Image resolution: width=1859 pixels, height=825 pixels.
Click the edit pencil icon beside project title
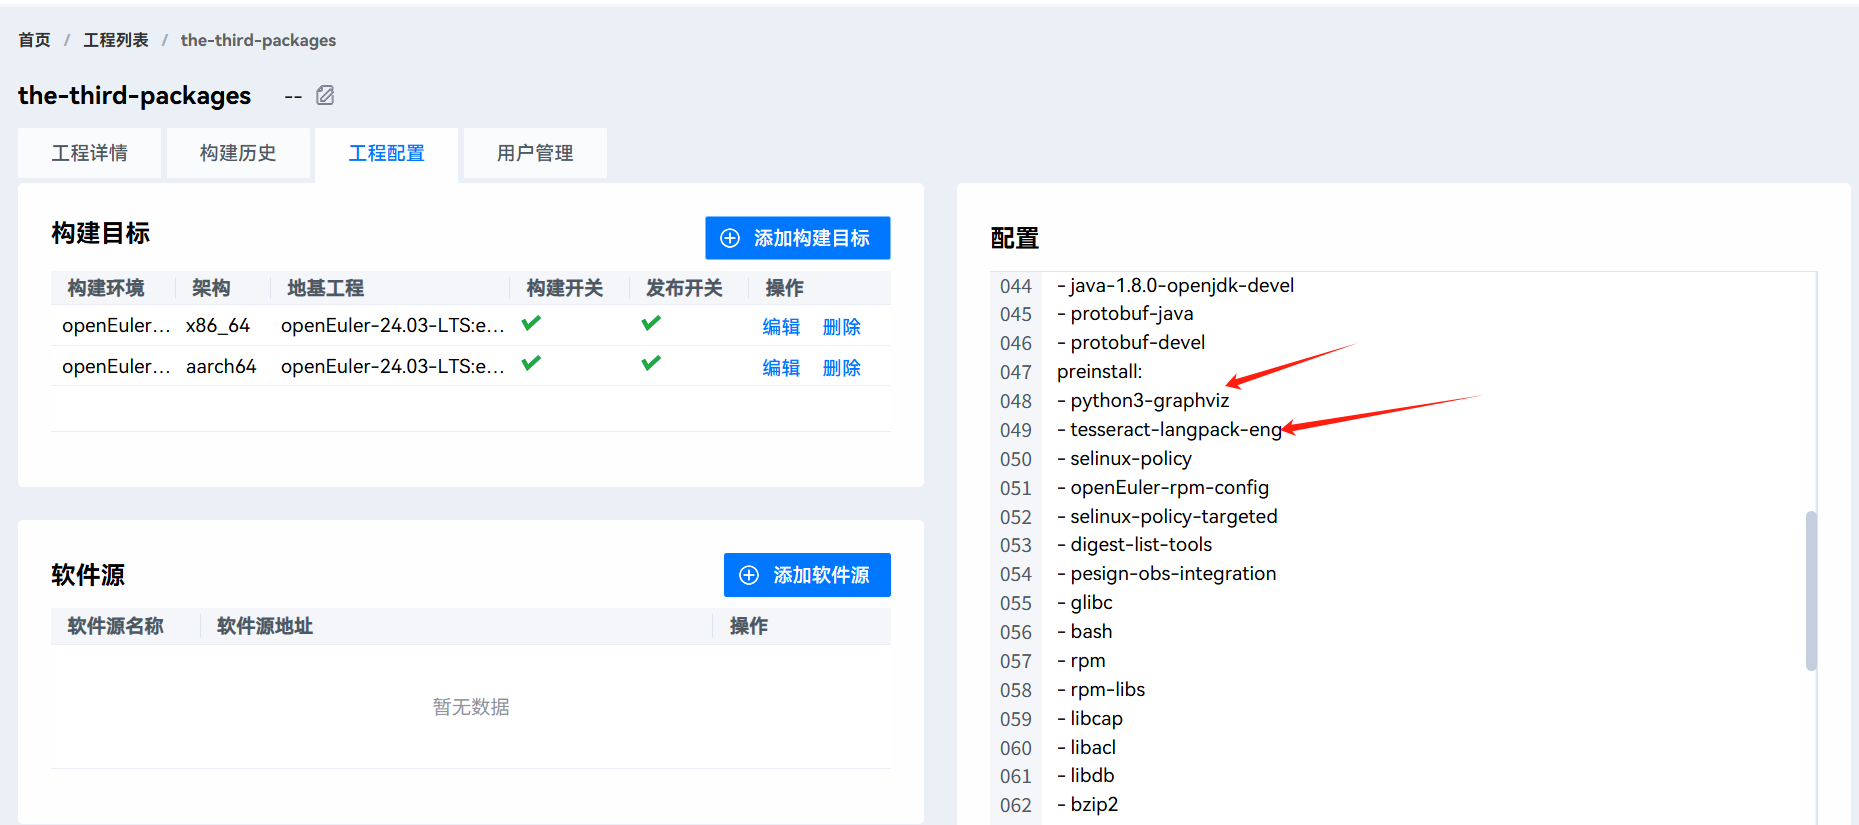coord(325,96)
